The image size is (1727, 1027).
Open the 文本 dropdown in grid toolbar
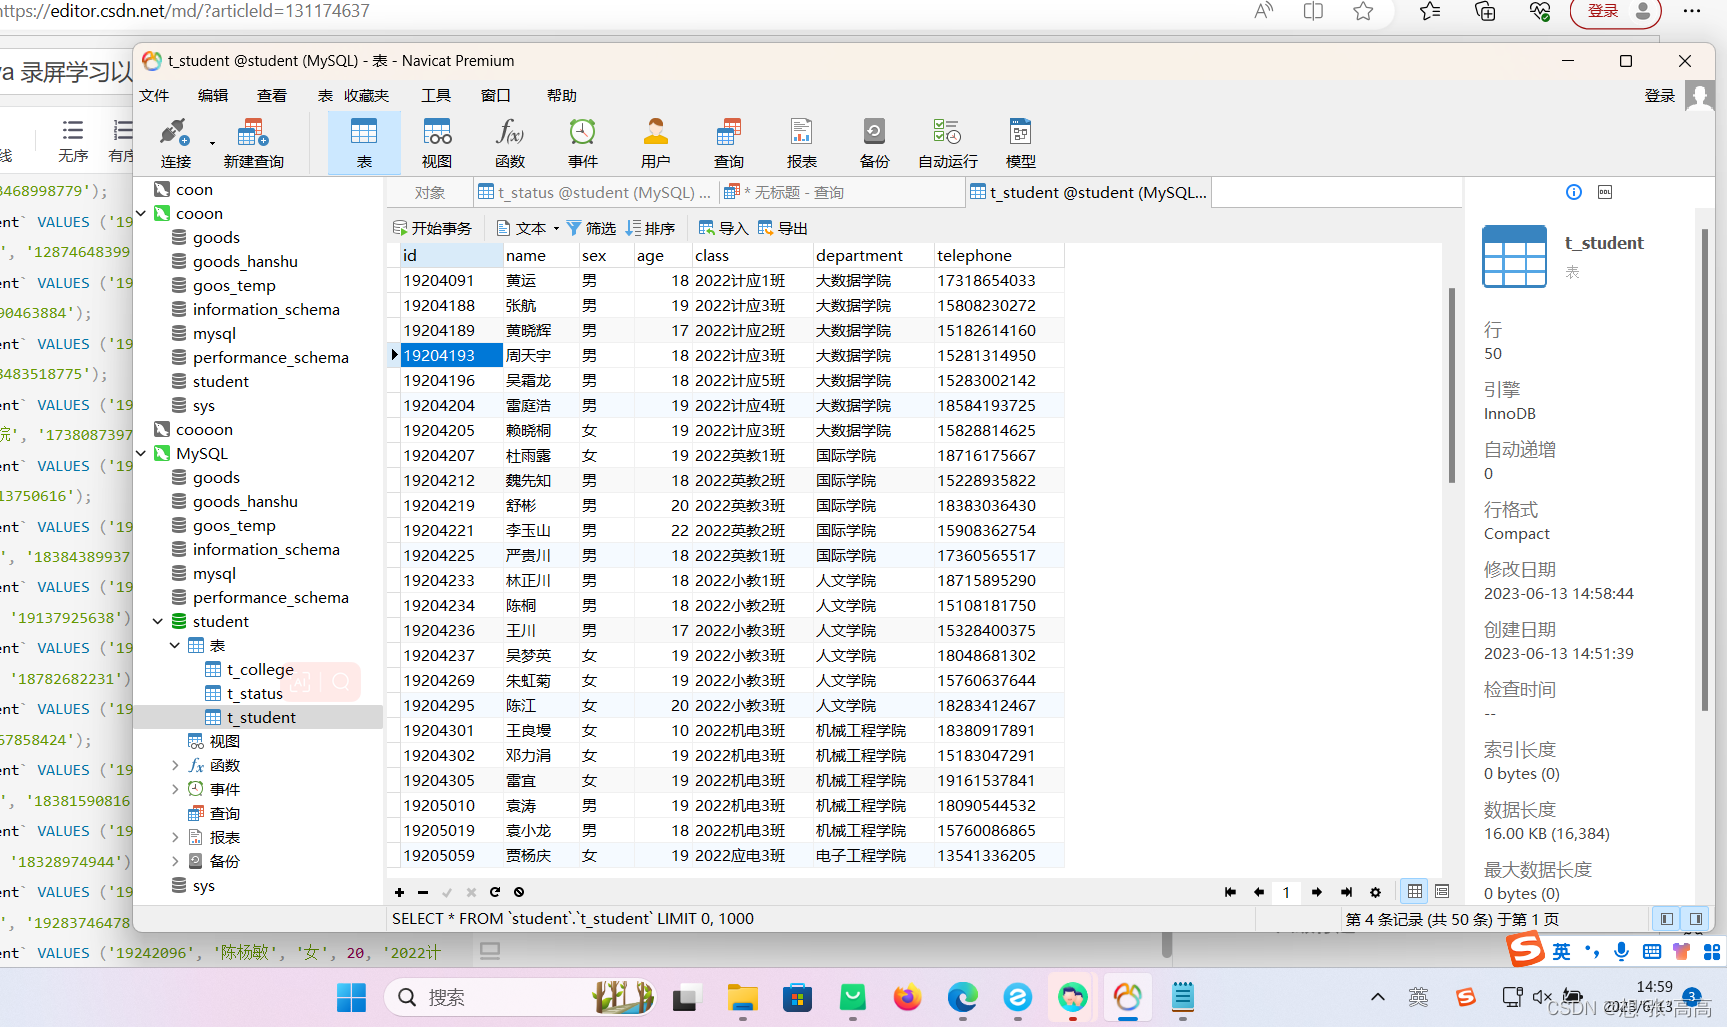(527, 228)
